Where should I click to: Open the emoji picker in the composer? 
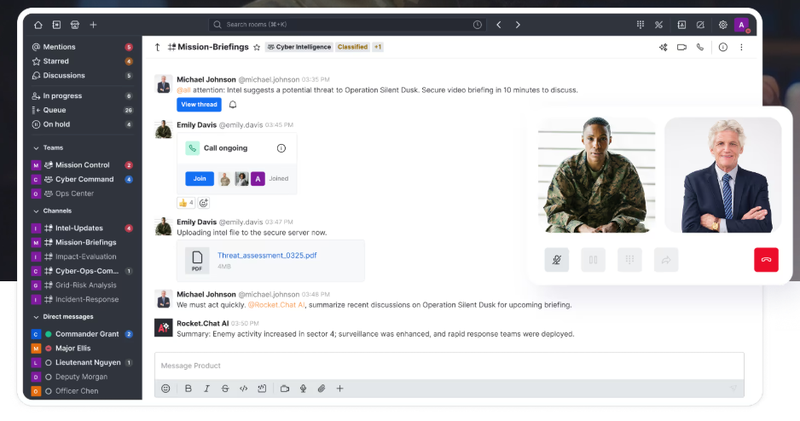click(166, 388)
